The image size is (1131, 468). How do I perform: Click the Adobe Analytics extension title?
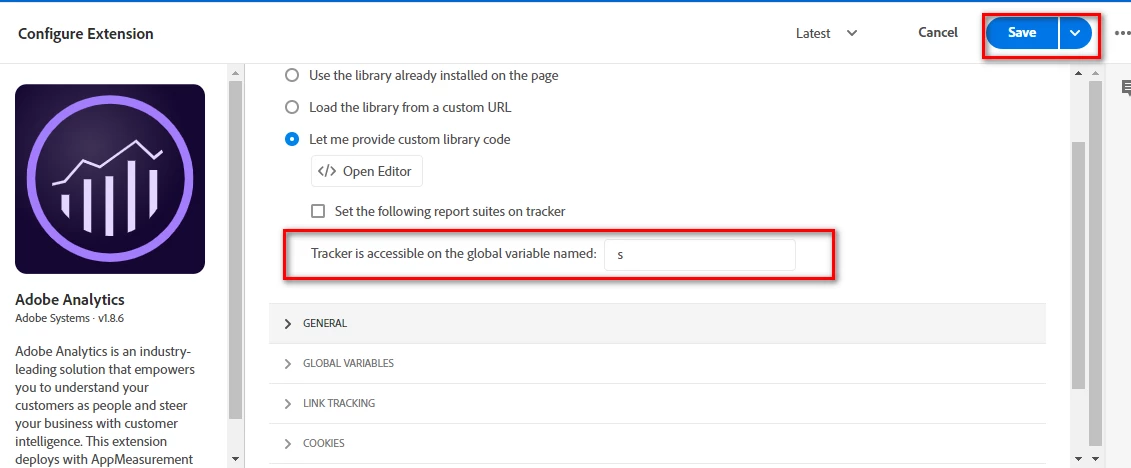[70, 299]
